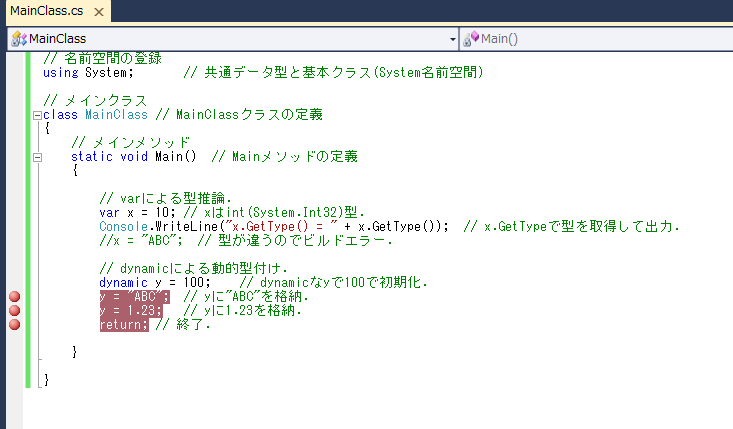Open the MainClass type dropdown arrow
733x429 pixels.
[453, 39]
